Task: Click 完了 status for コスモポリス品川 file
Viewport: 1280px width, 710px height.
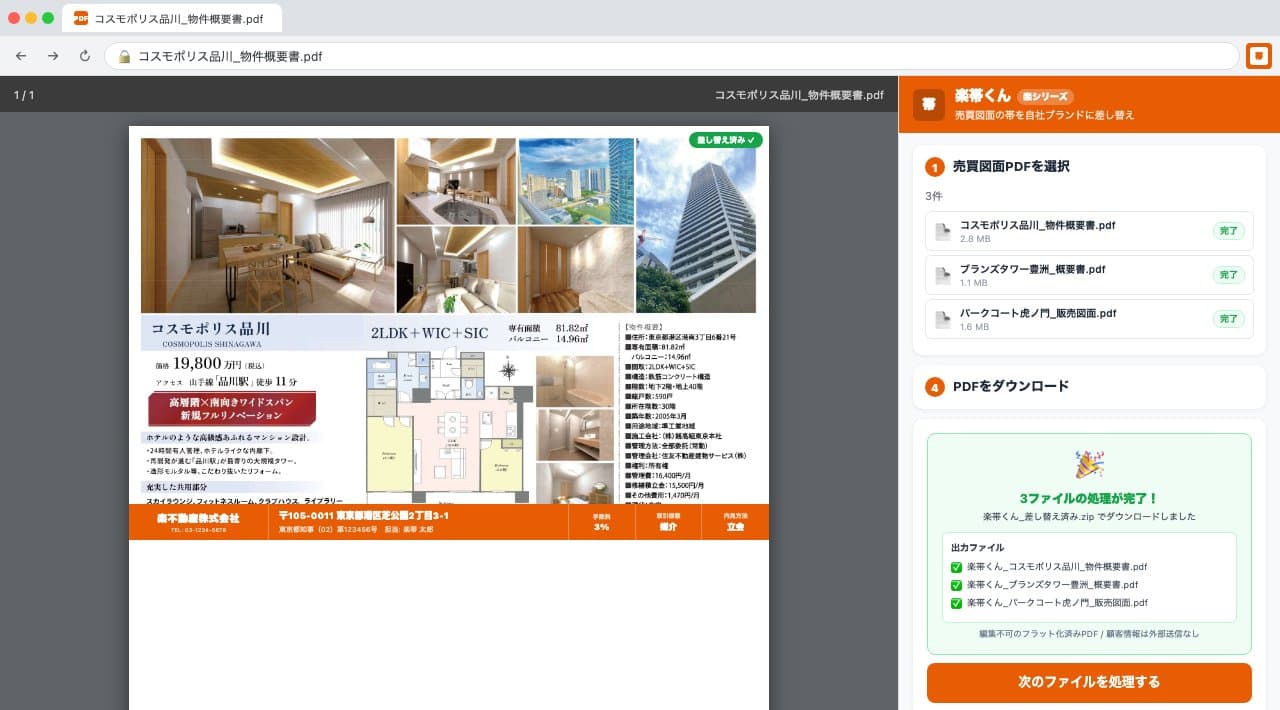Action: click(1229, 231)
